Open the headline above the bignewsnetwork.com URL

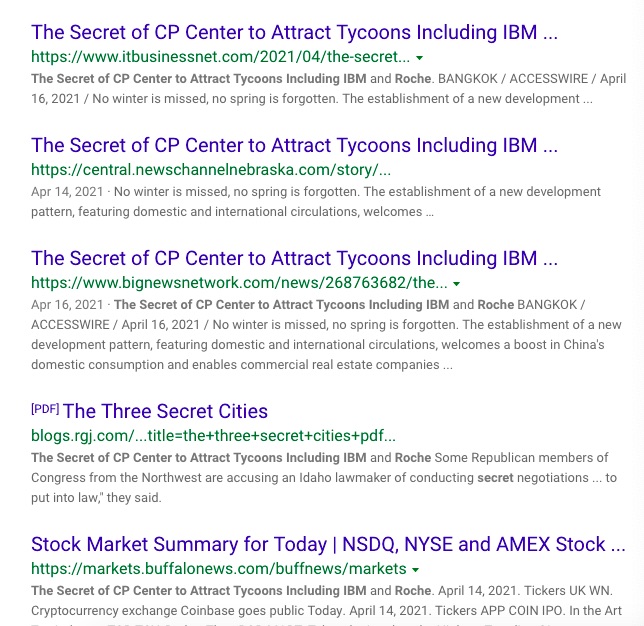coord(294,258)
